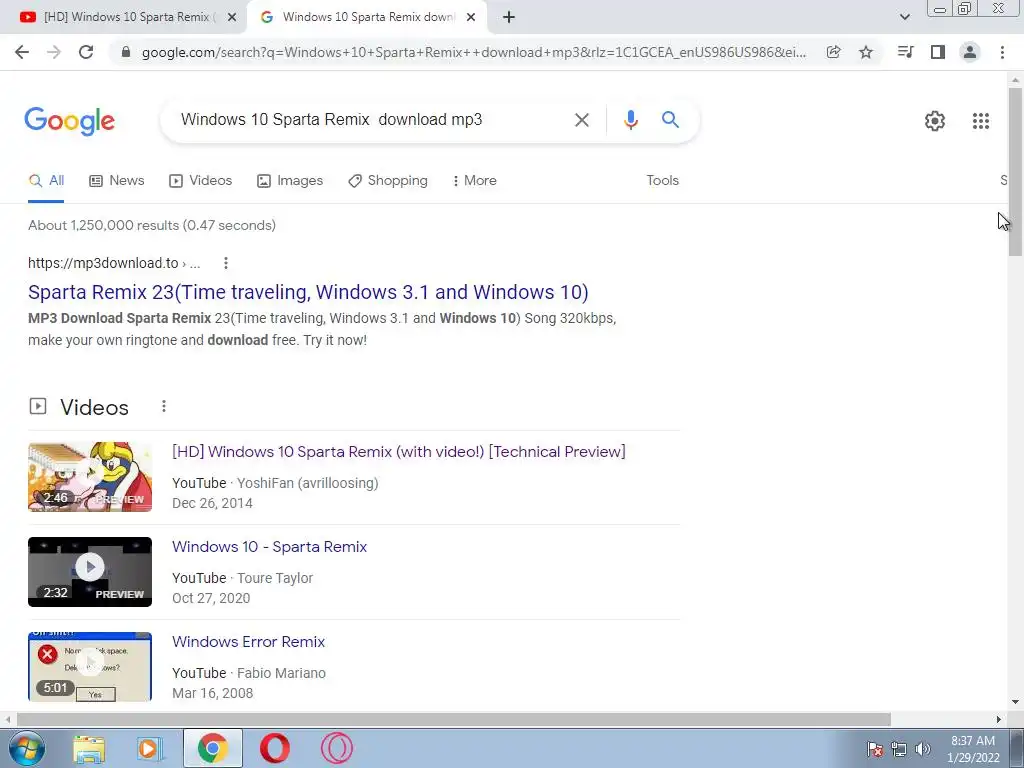The width and height of the screenshot is (1024, 768).
Task: Bookmark this page with the star
Action: point(866,52)
